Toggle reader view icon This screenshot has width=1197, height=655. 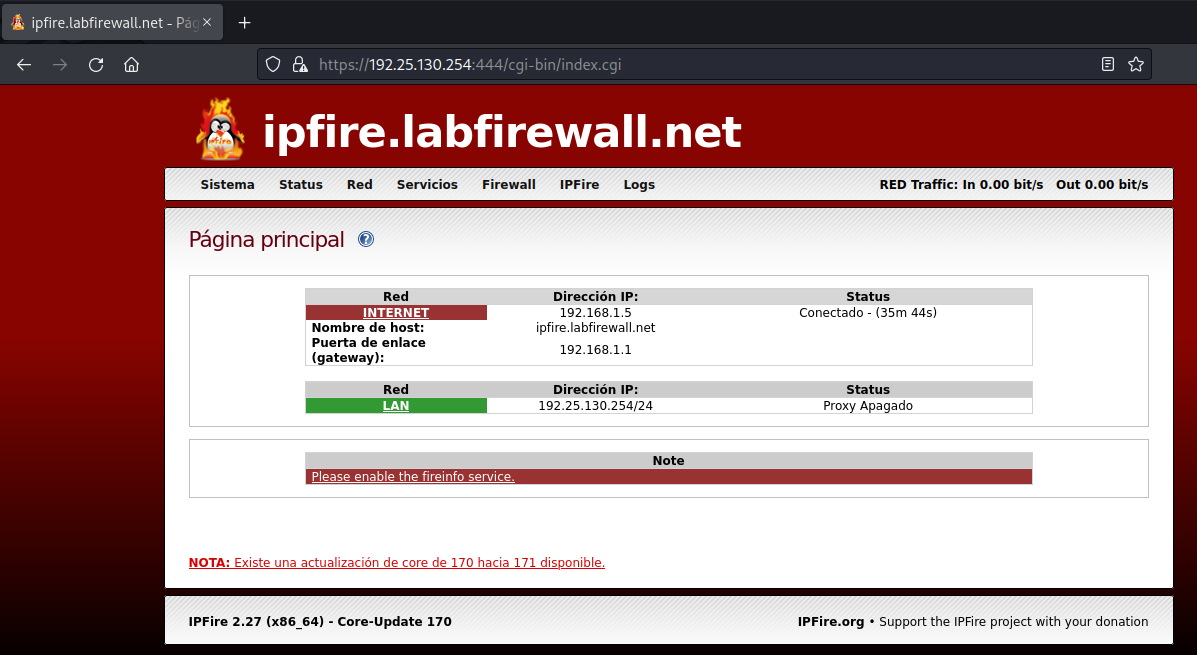(x=1108, y=65)
